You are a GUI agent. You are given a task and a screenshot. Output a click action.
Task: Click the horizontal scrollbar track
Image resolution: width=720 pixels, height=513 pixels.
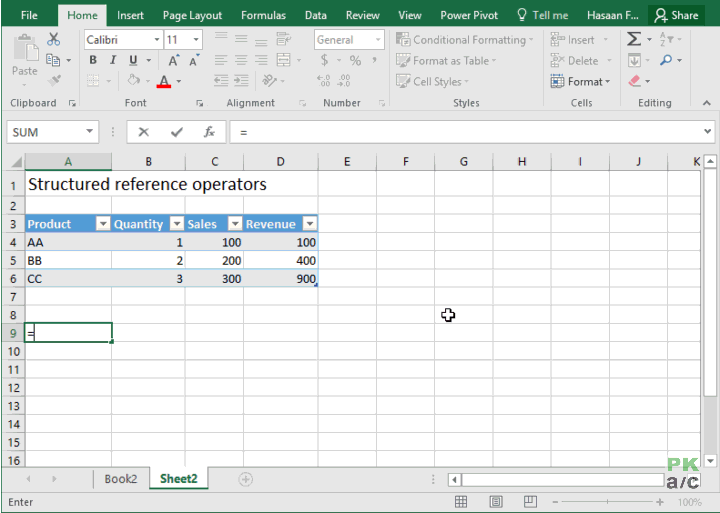pos(562,480)
